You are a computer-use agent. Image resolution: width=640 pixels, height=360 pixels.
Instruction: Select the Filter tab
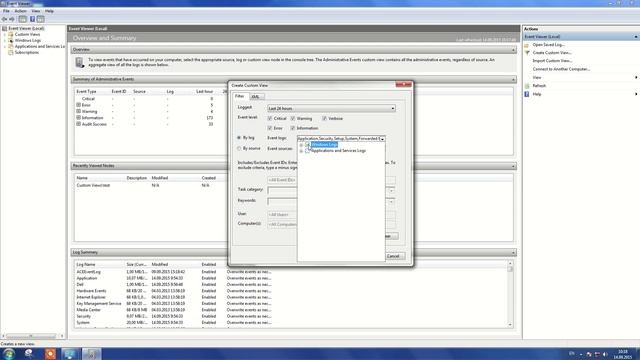[x=240, y=96]
